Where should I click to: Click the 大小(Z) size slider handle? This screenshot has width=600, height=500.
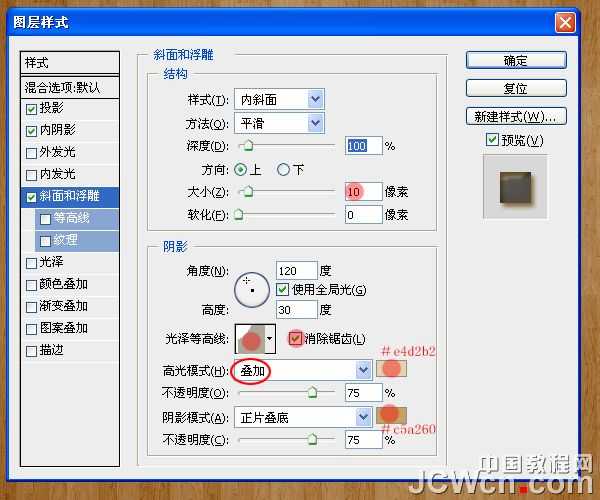tap(248, 191)
